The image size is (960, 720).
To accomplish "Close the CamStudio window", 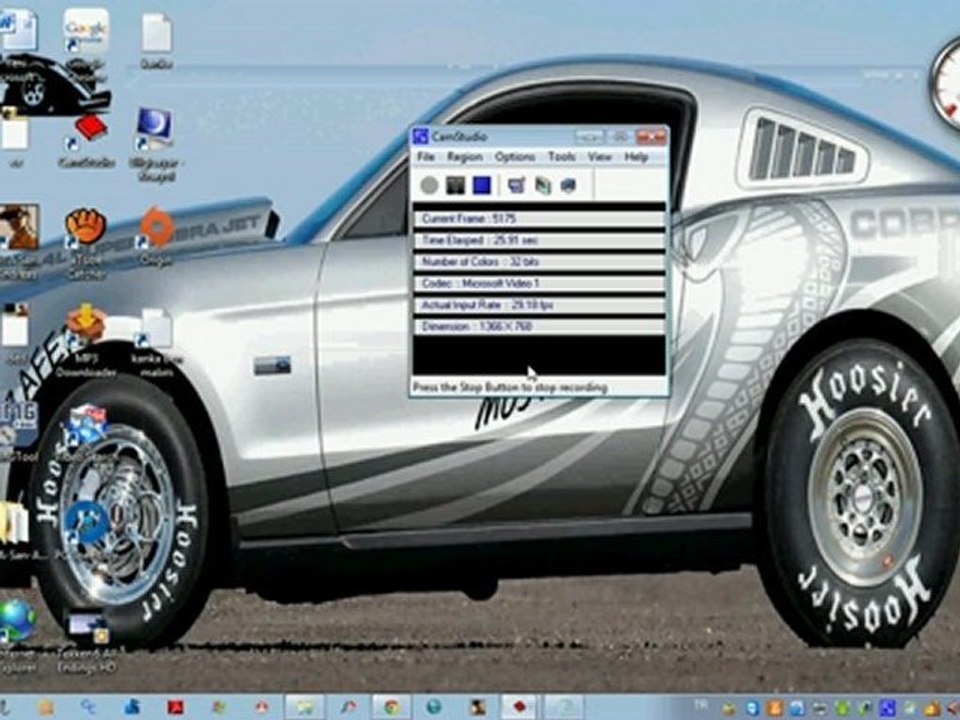I will 651,136.
